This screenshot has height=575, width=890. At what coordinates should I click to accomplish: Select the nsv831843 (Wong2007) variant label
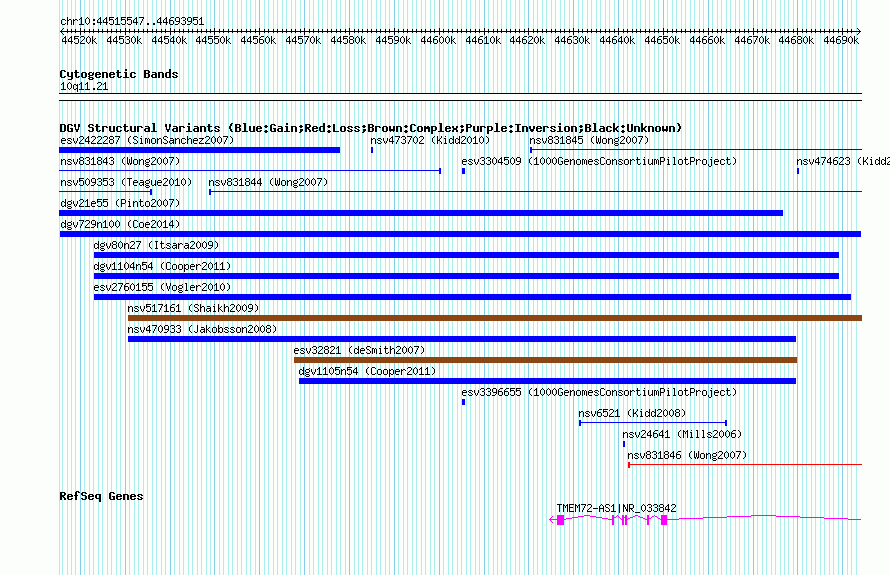pyautogui.click(x=120, y=161)
